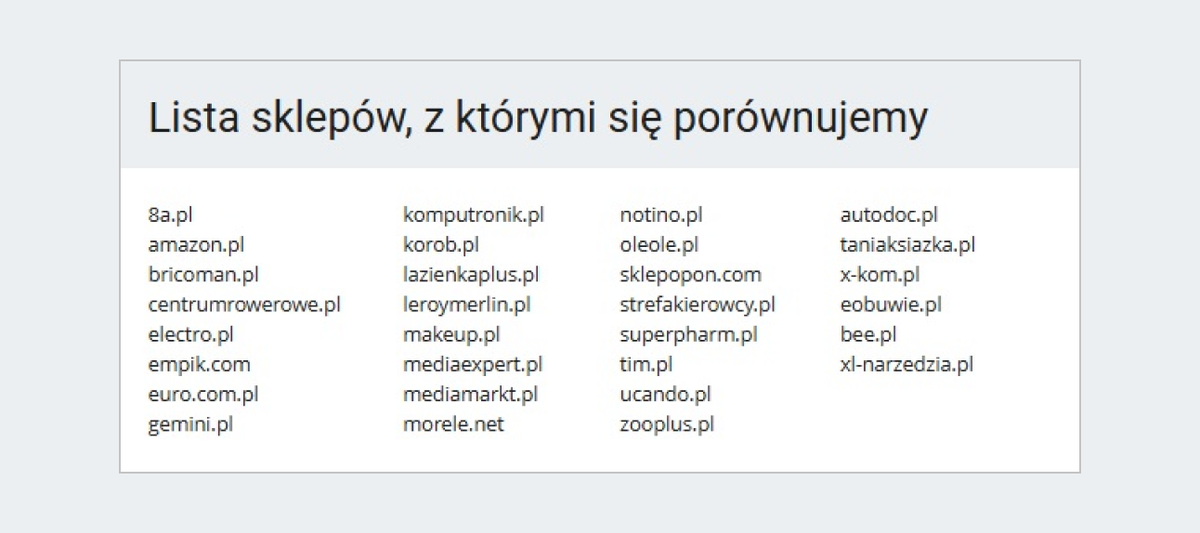Open the bricoman.pl store link

pyautogui.click(x=203, y=274)
